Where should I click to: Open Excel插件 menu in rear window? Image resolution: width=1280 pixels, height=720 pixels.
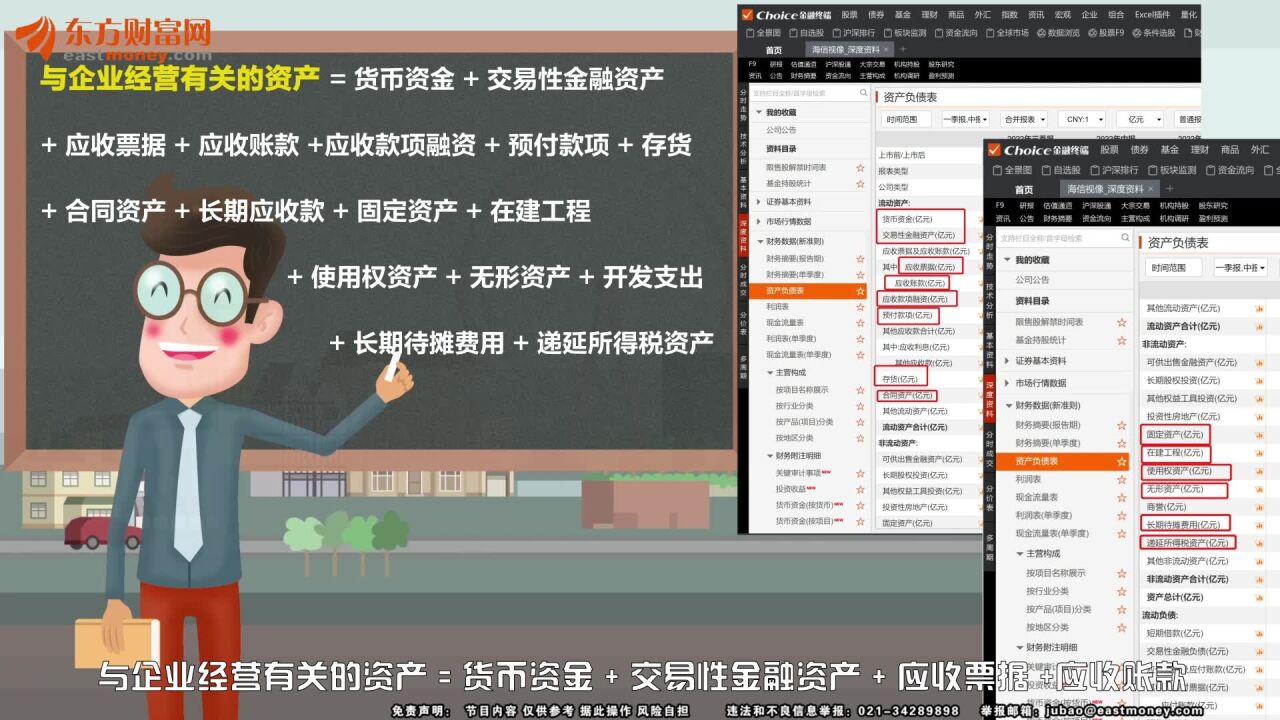pyautogui.click(x=1153, y=15)
